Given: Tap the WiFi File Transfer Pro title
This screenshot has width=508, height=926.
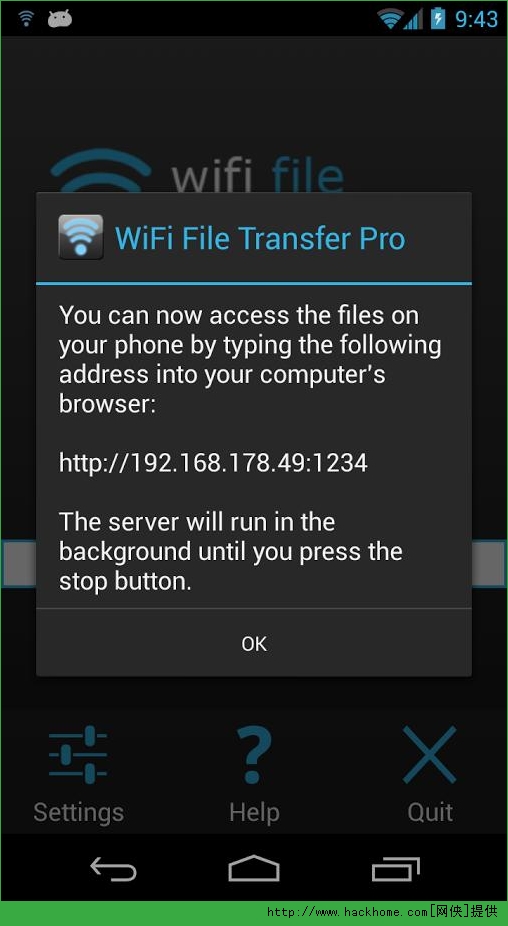Looking at the screenshot, I should [x=260, y=239].
